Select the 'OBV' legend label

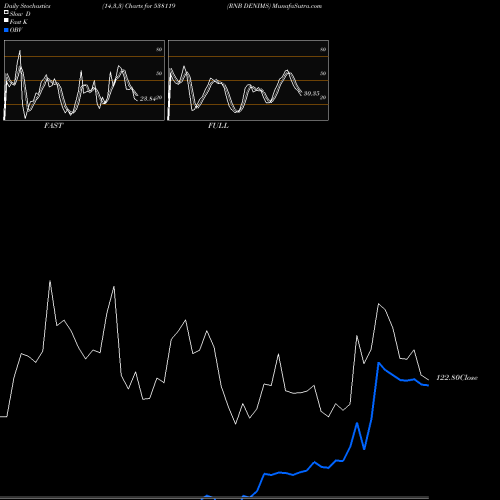16,30
